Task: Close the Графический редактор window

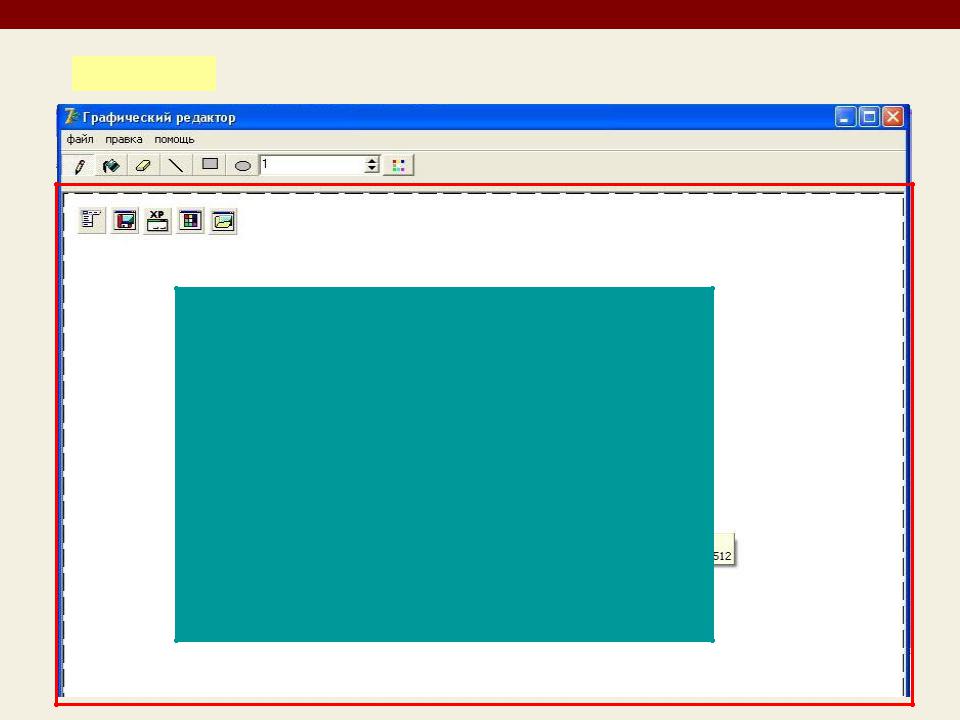Action: [893, 116]
